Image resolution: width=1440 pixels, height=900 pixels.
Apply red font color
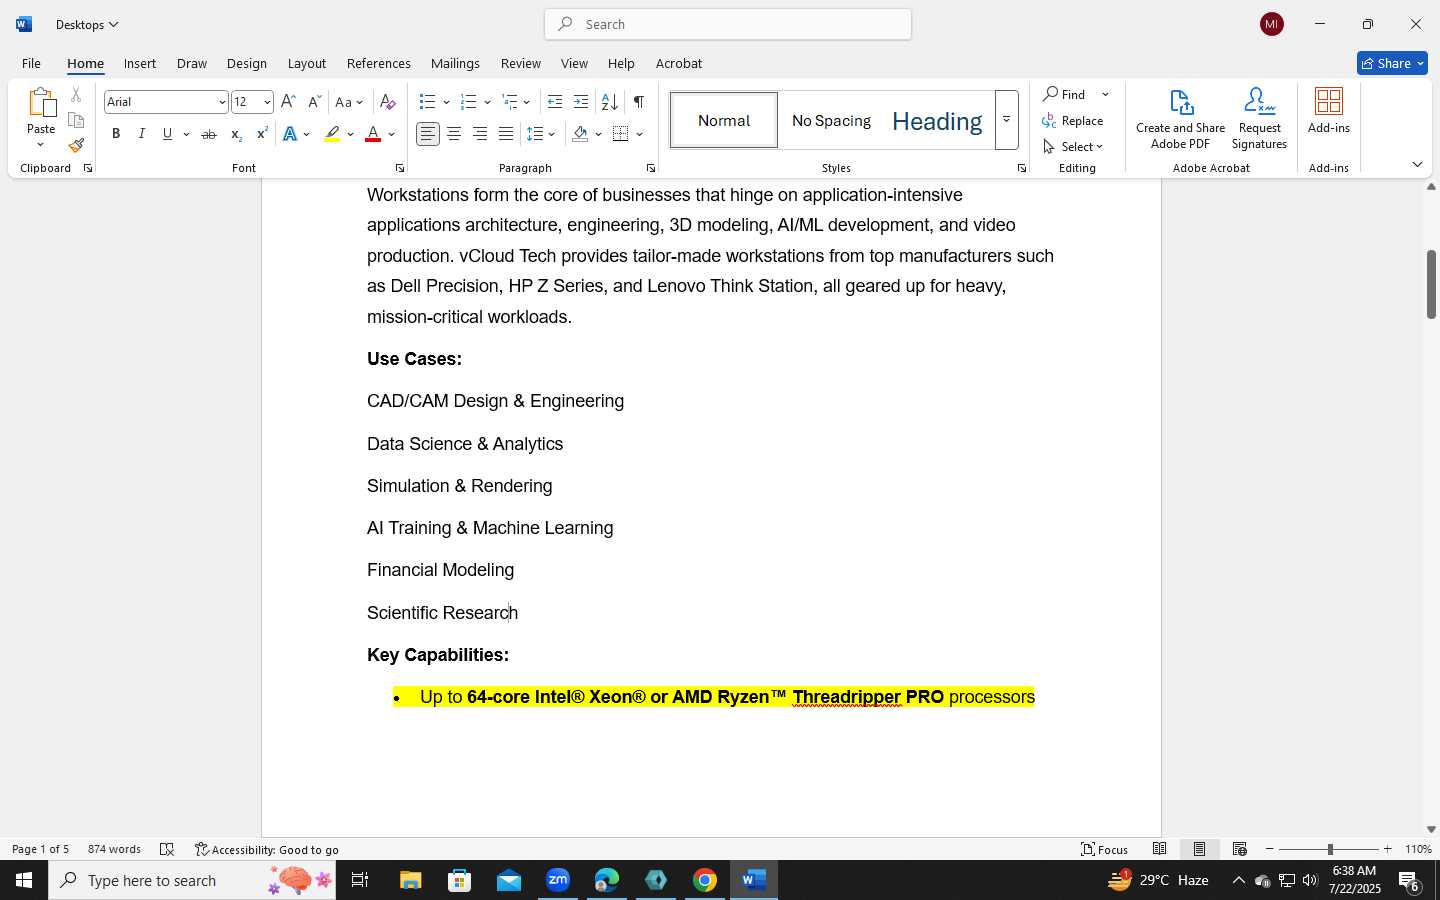[x=373, y=134]
